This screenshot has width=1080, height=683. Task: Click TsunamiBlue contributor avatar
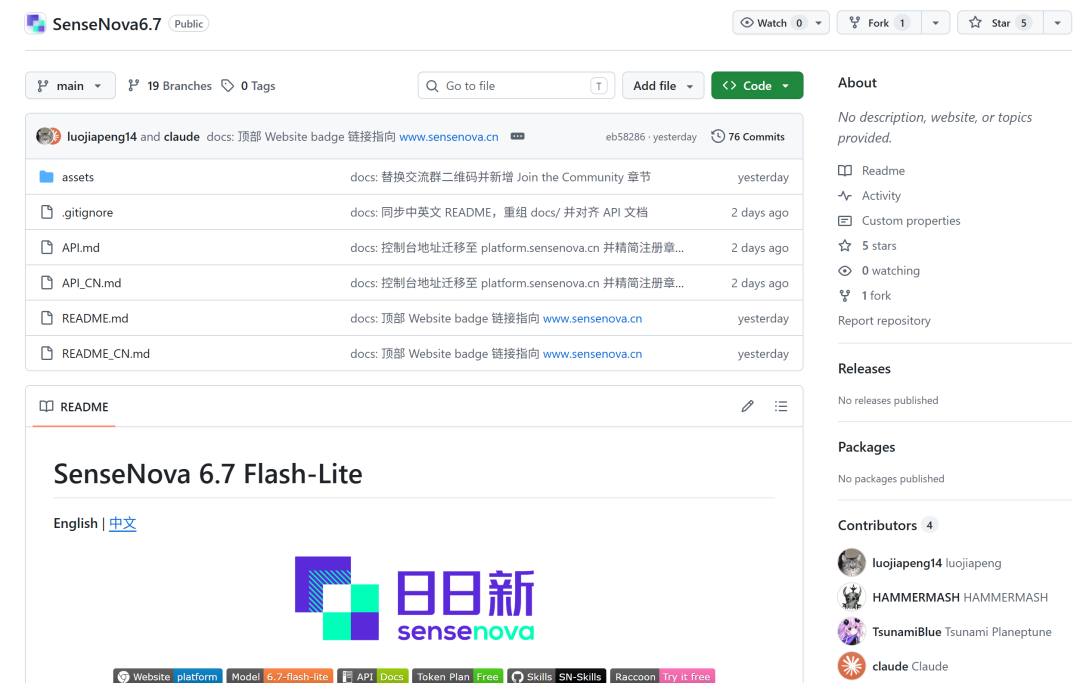point(851,631)
